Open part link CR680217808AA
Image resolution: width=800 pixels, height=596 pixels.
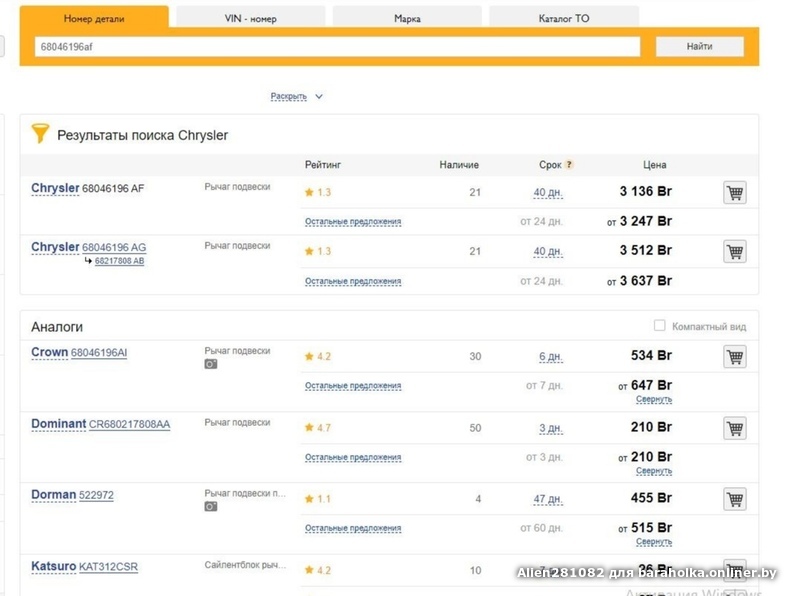(130, 425)
